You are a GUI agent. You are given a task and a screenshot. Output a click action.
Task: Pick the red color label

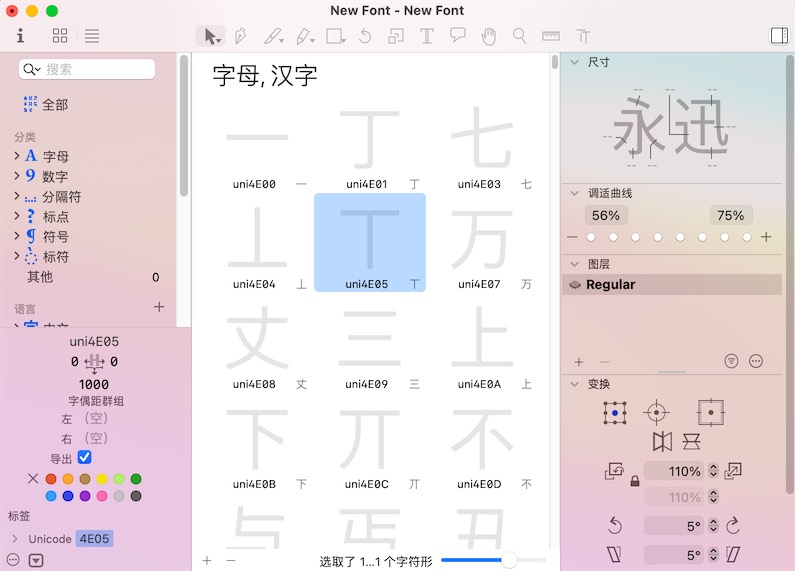(51, 479)
